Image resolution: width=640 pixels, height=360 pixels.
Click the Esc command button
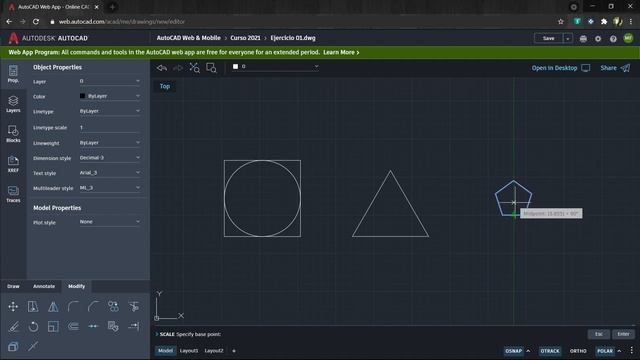(598, 334)
